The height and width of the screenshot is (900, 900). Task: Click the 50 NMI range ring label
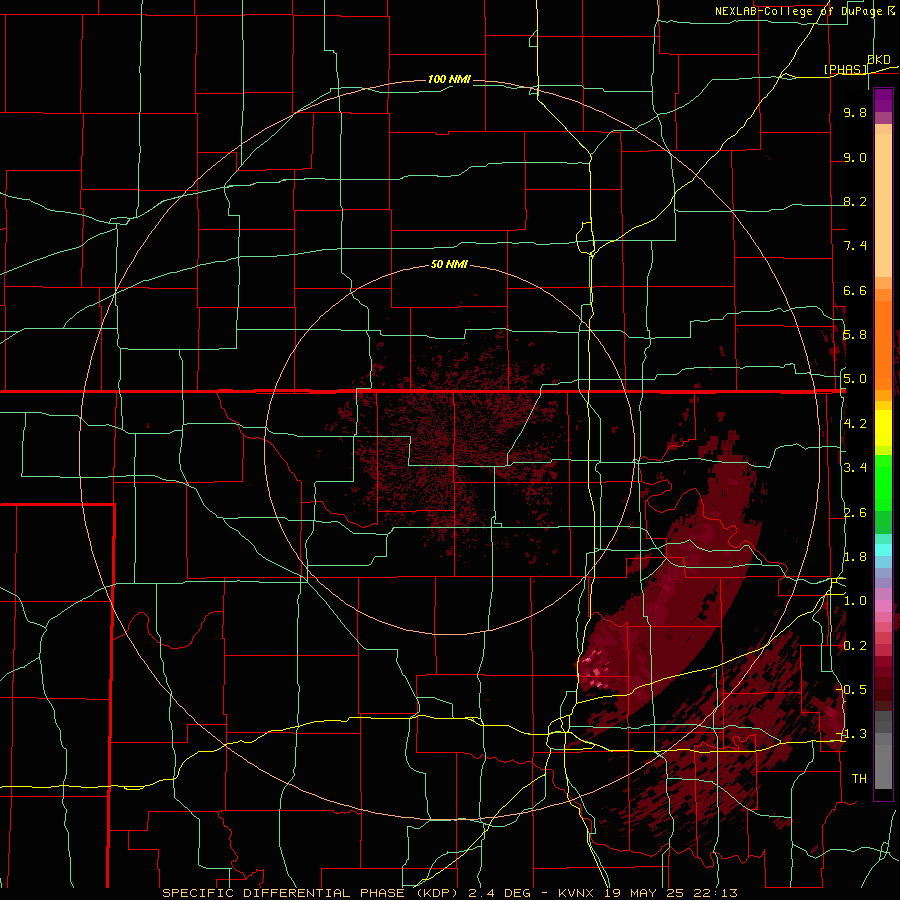pos(449,264)
